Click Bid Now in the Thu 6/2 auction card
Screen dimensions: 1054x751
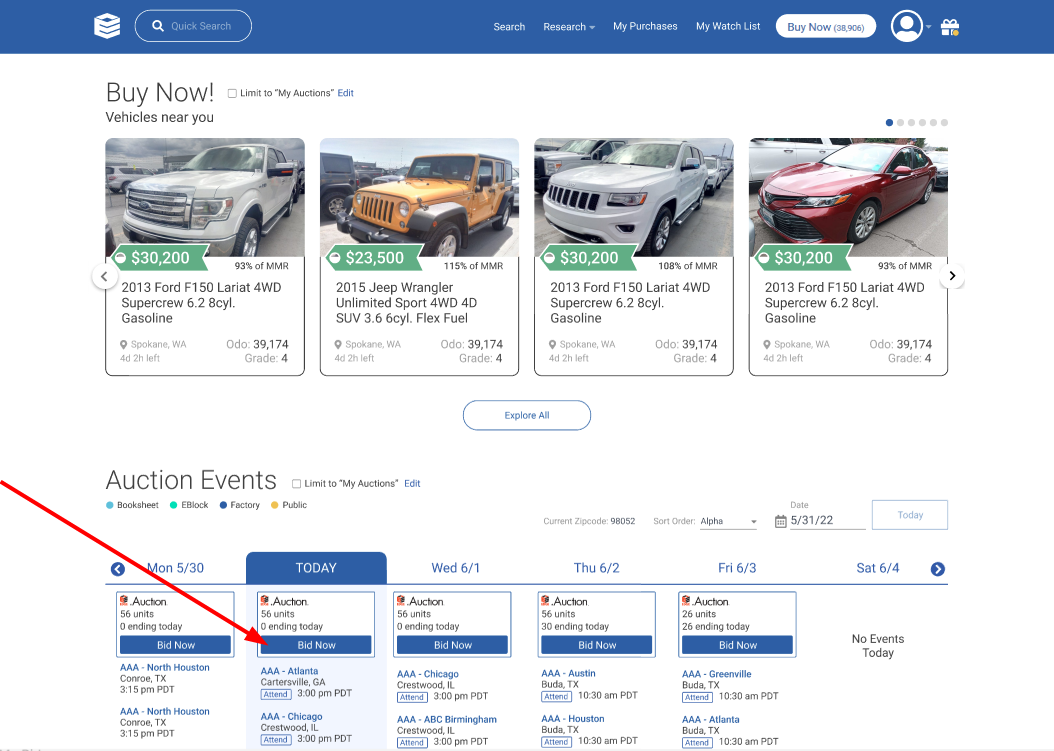597,645
